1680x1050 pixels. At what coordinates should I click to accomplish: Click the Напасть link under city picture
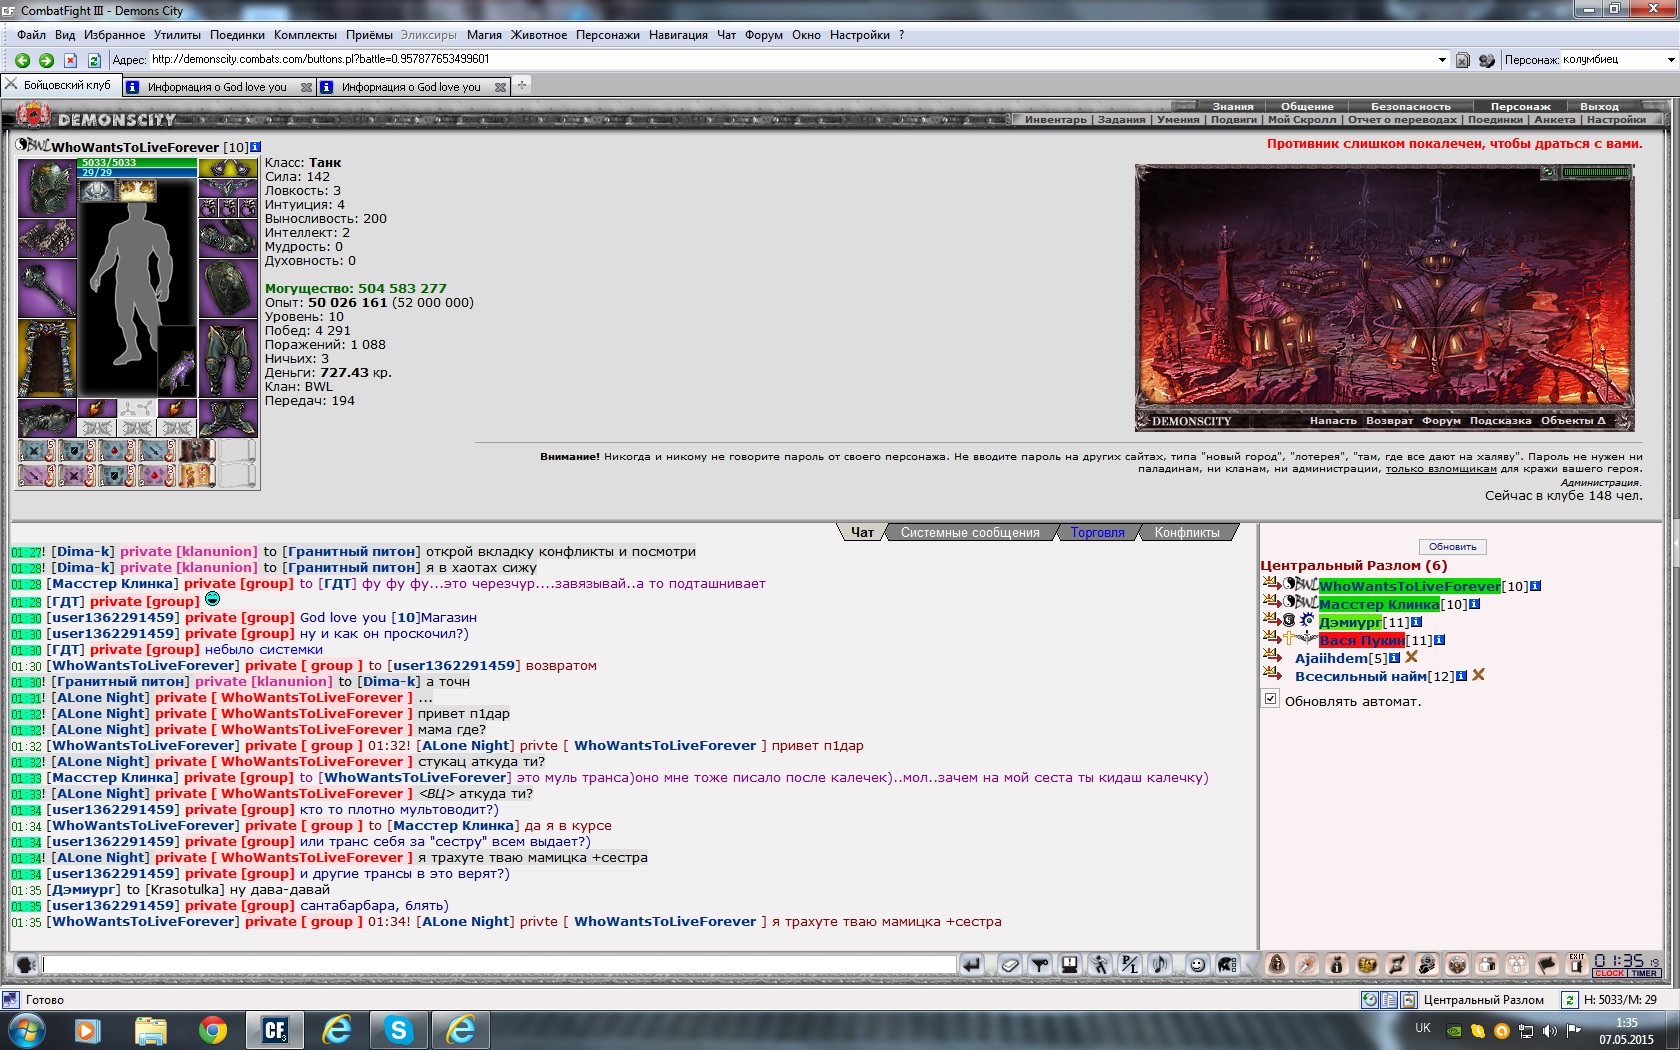tap(1333, 421)
